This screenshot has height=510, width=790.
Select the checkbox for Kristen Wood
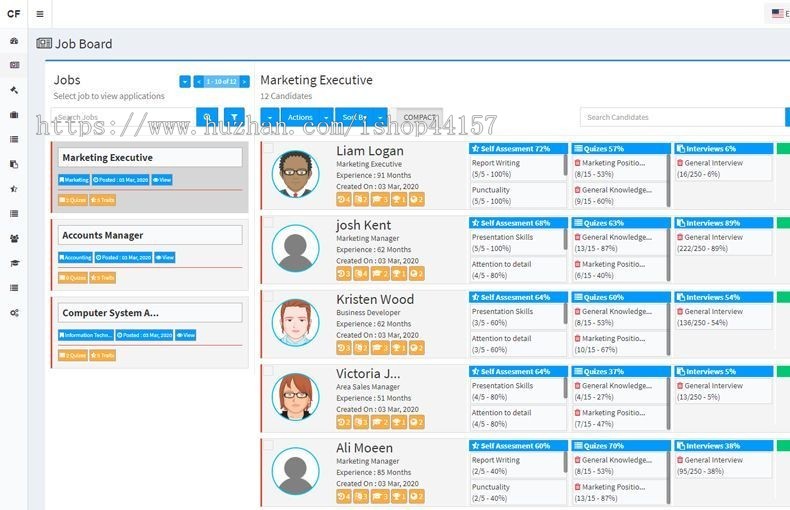pyautogui.click(x=269, y=296)
